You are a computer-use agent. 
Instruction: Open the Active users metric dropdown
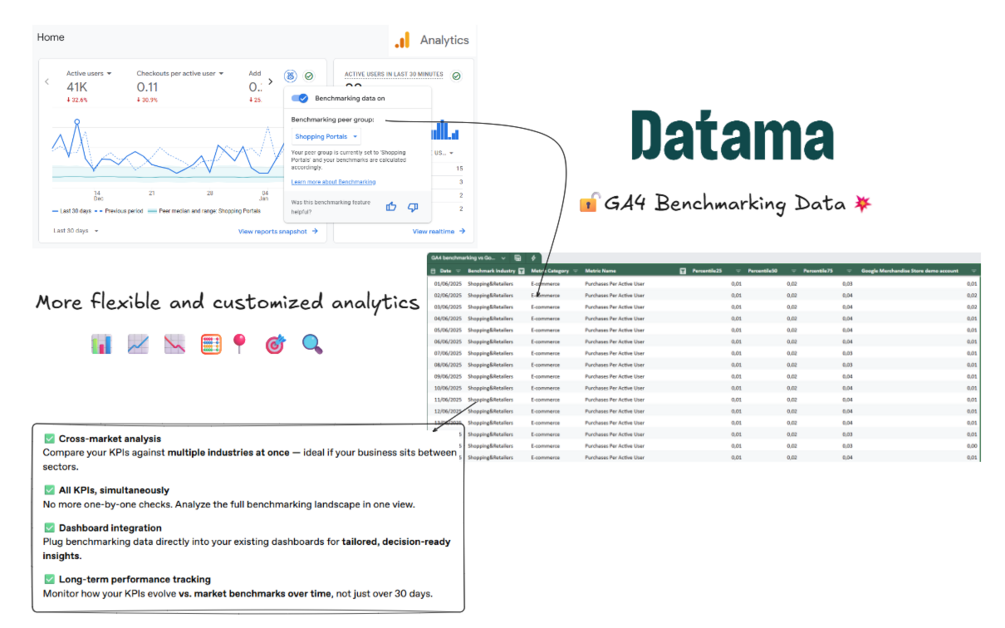coord(89,74)
